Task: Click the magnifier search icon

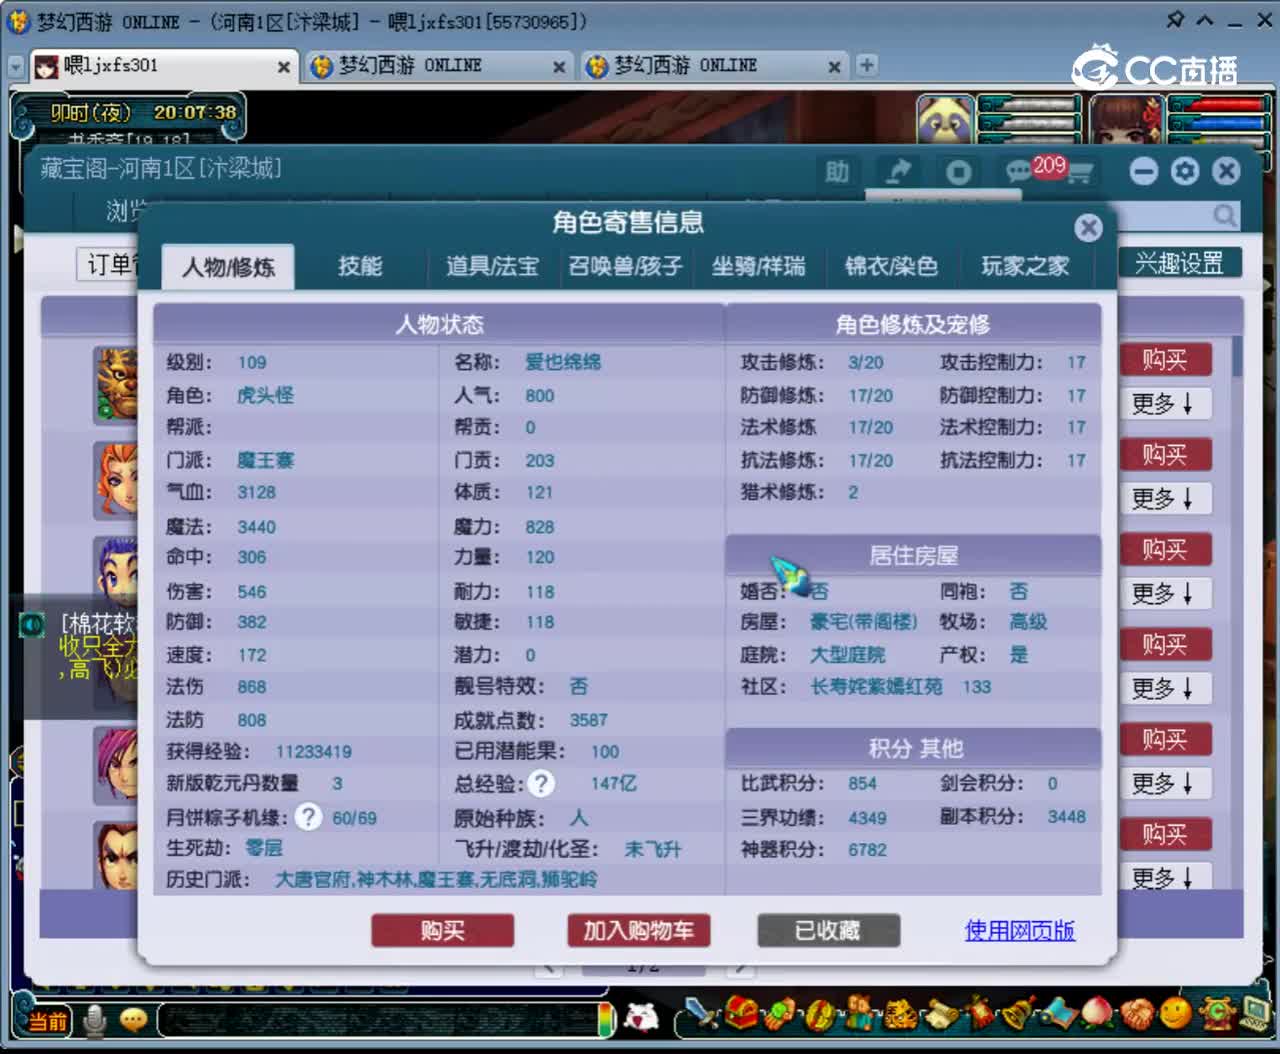Action: [x=1224, y=215]
